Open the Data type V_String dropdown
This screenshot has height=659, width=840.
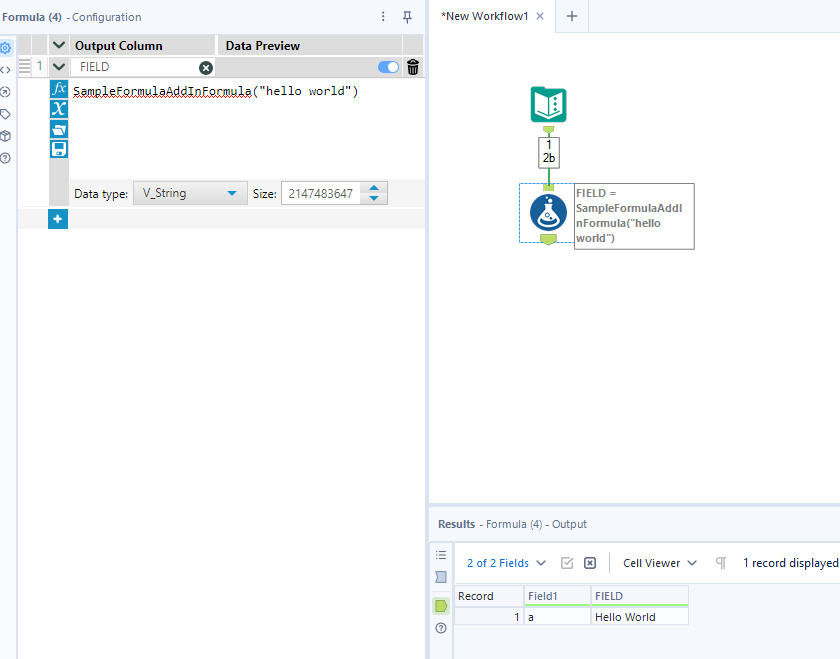(190, 193)
